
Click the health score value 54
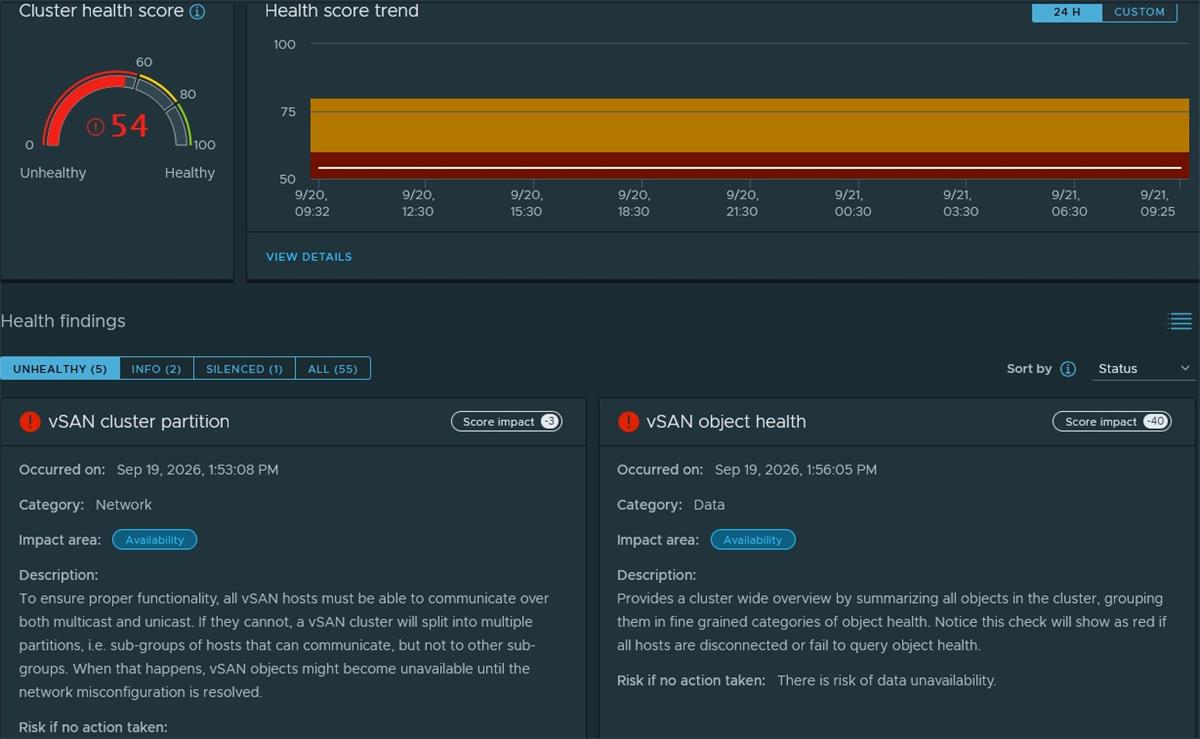(129, 127)
